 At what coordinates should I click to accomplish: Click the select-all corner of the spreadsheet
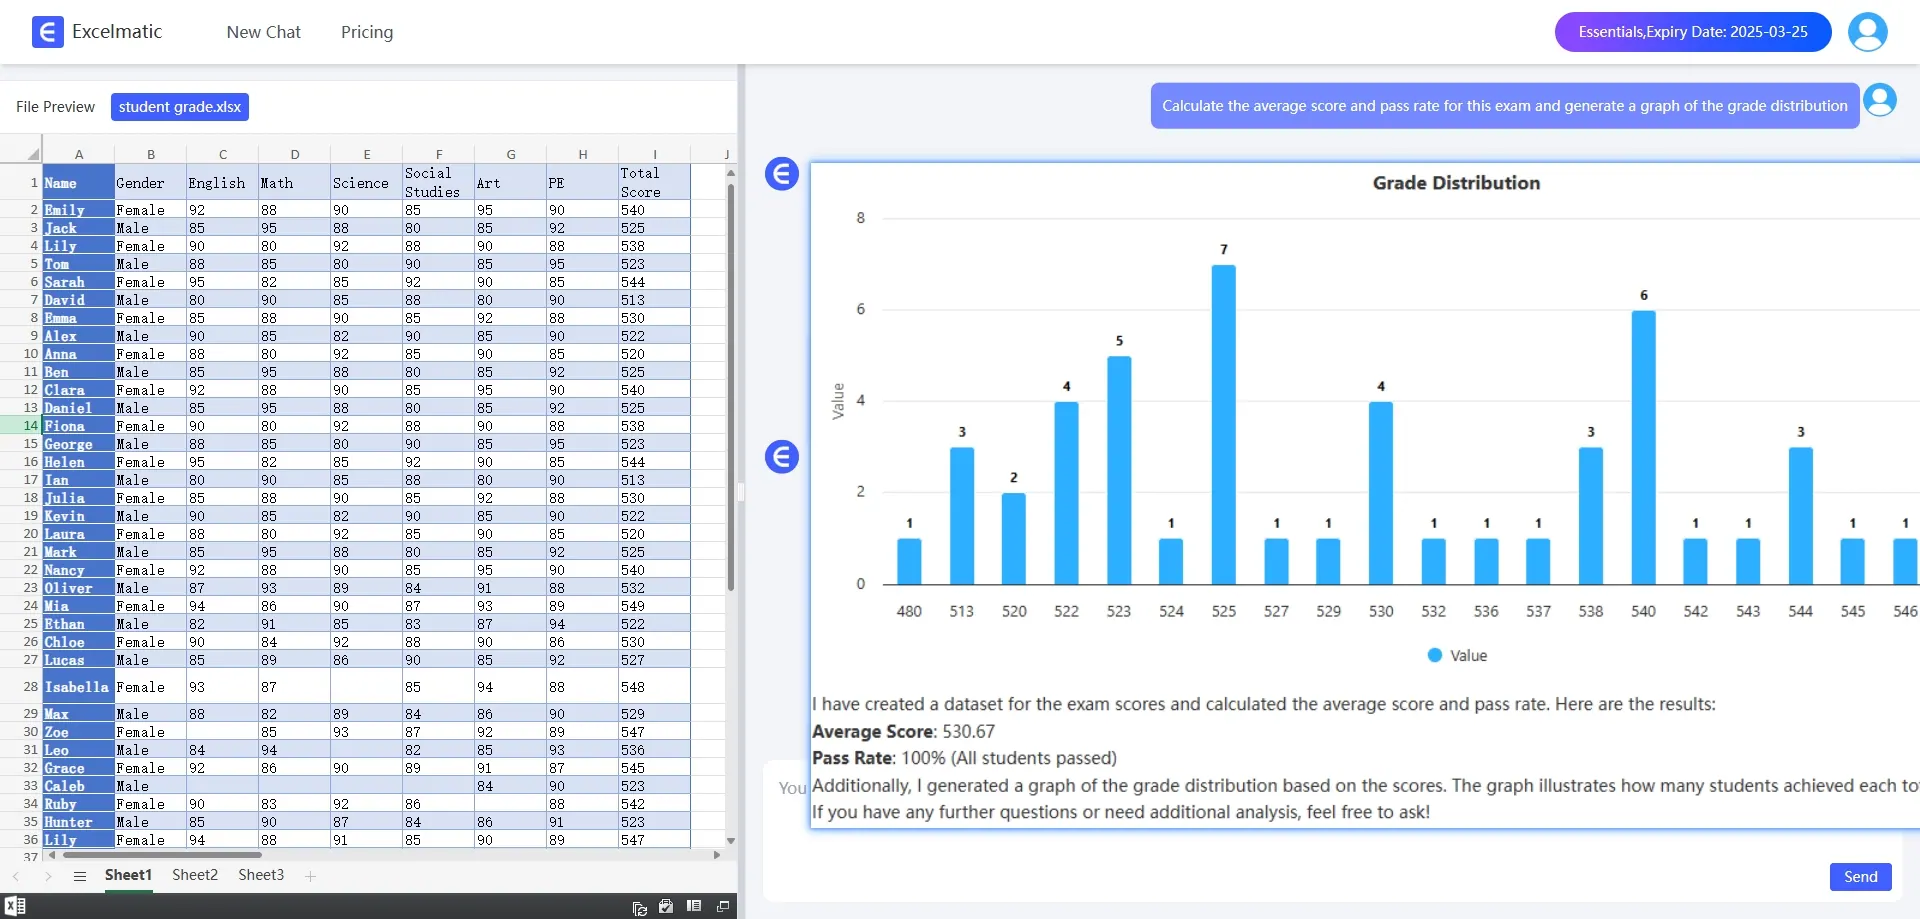pos(32,154)
